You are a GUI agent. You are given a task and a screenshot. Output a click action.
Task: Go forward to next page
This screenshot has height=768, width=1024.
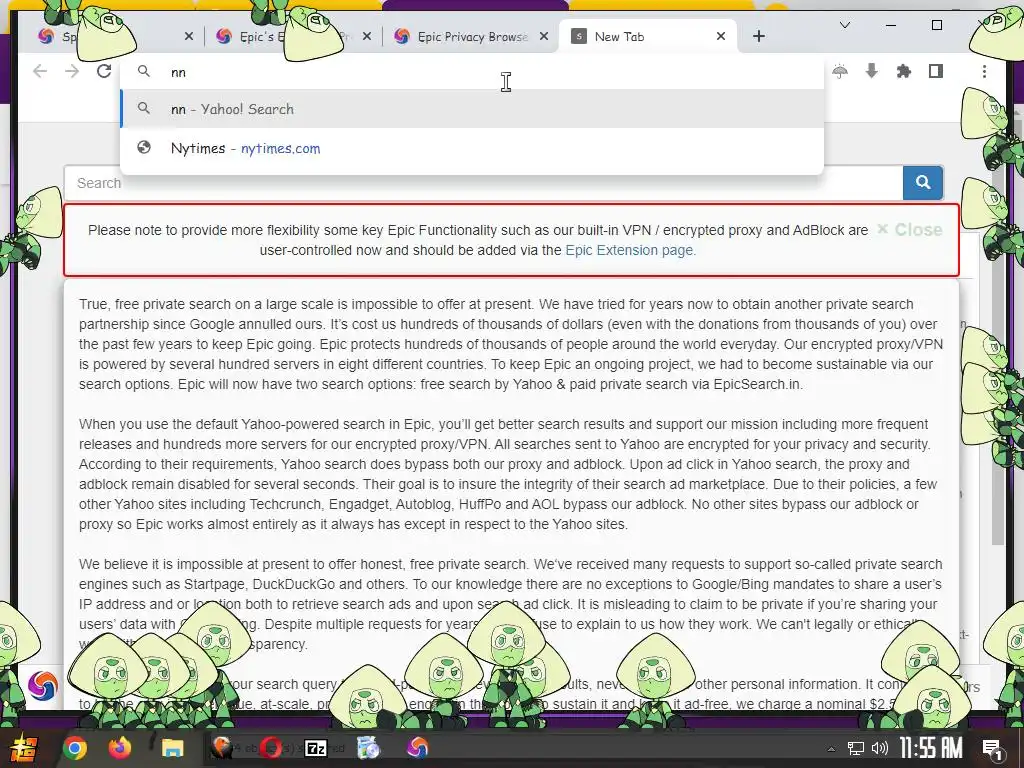coord(72,71)
